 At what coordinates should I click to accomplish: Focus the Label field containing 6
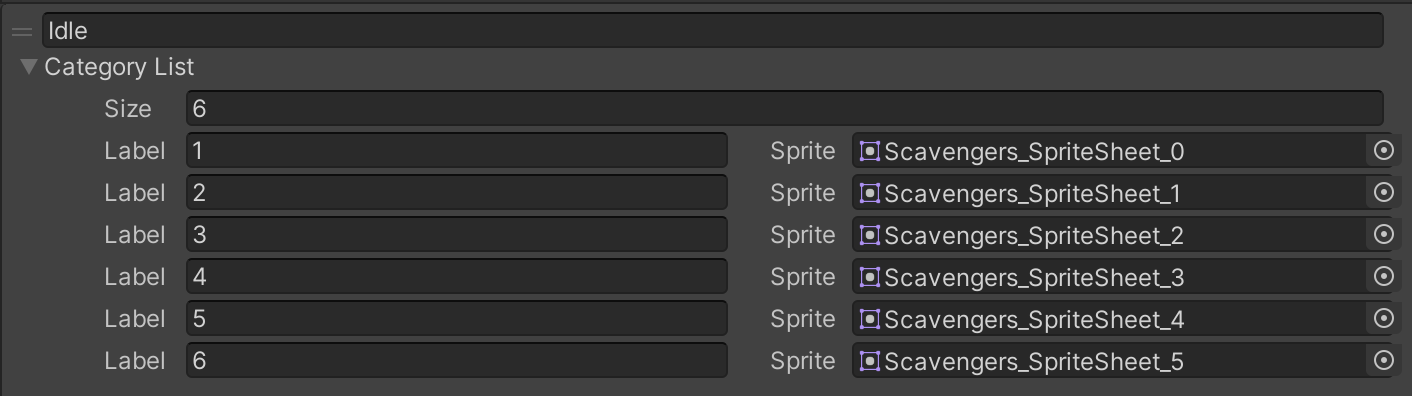click(x=457, y=361)
